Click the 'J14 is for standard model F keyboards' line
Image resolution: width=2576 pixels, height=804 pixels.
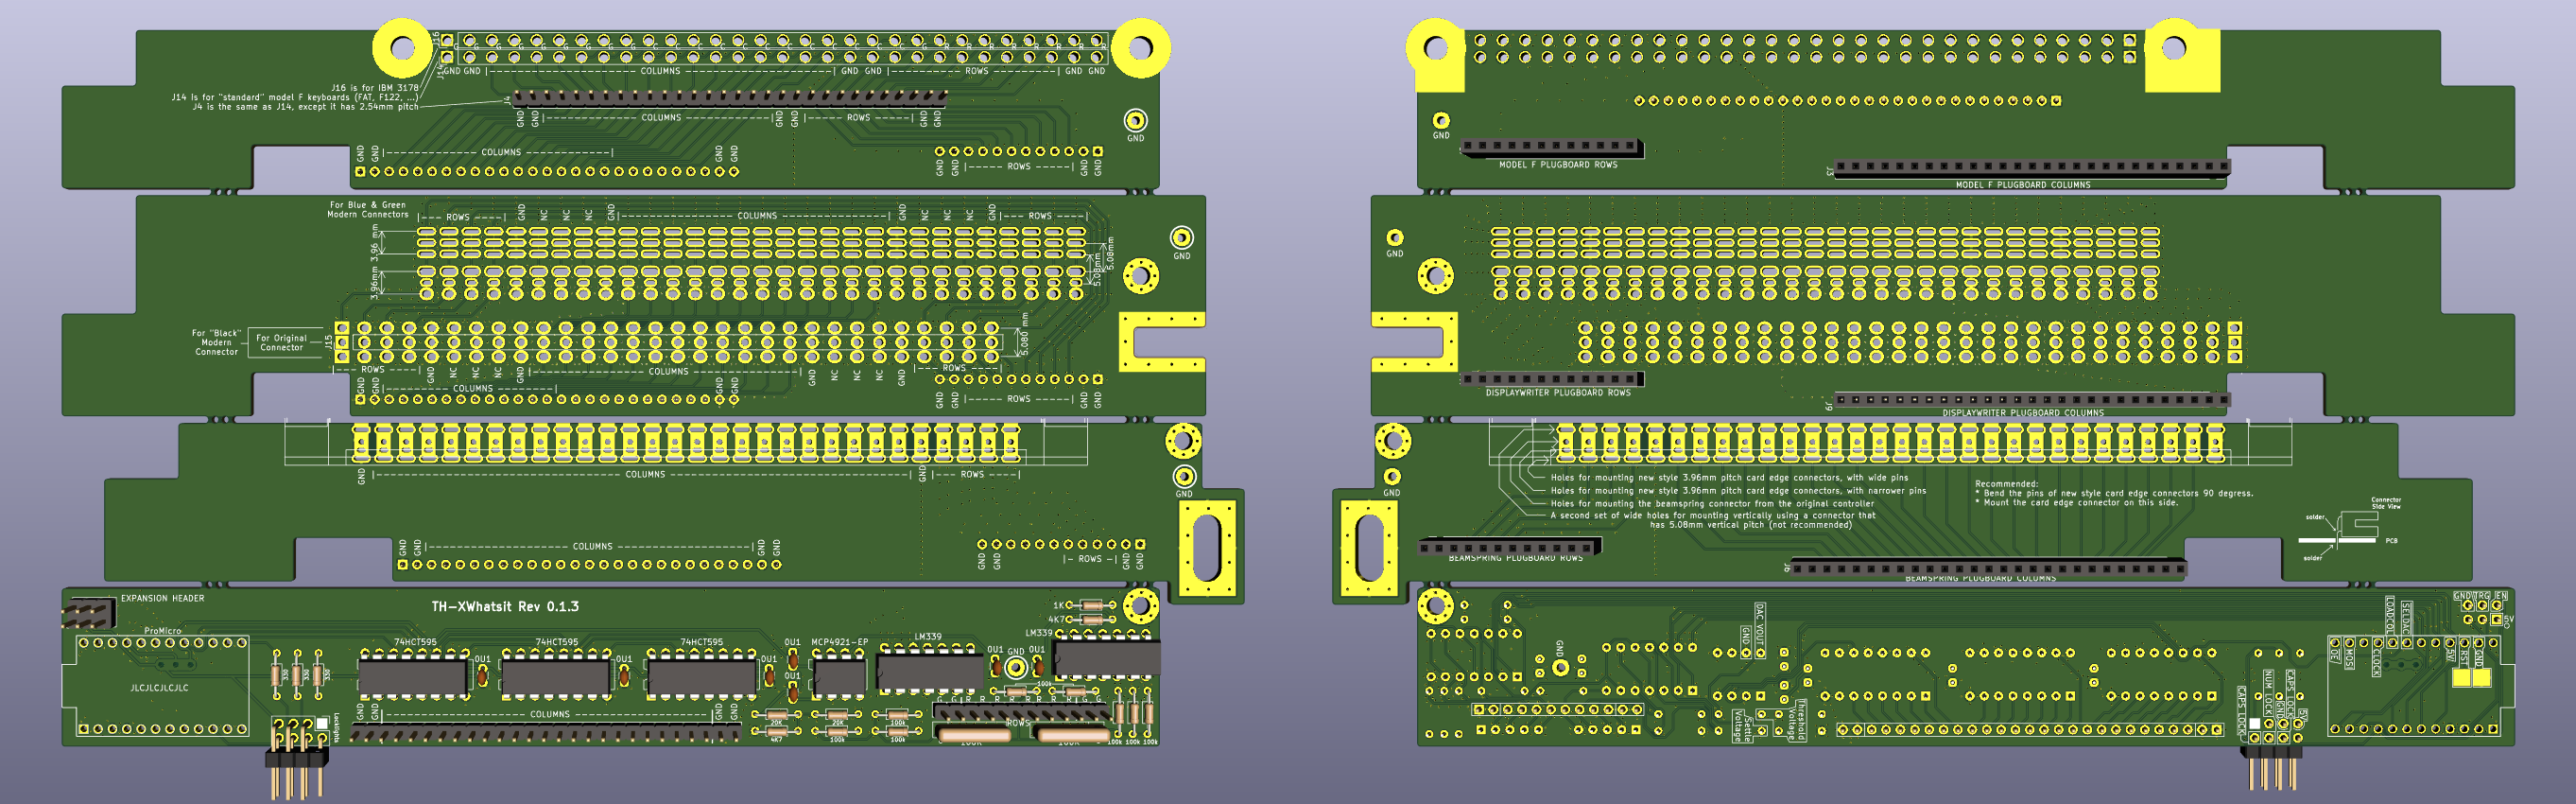click(x=295, y=97)
